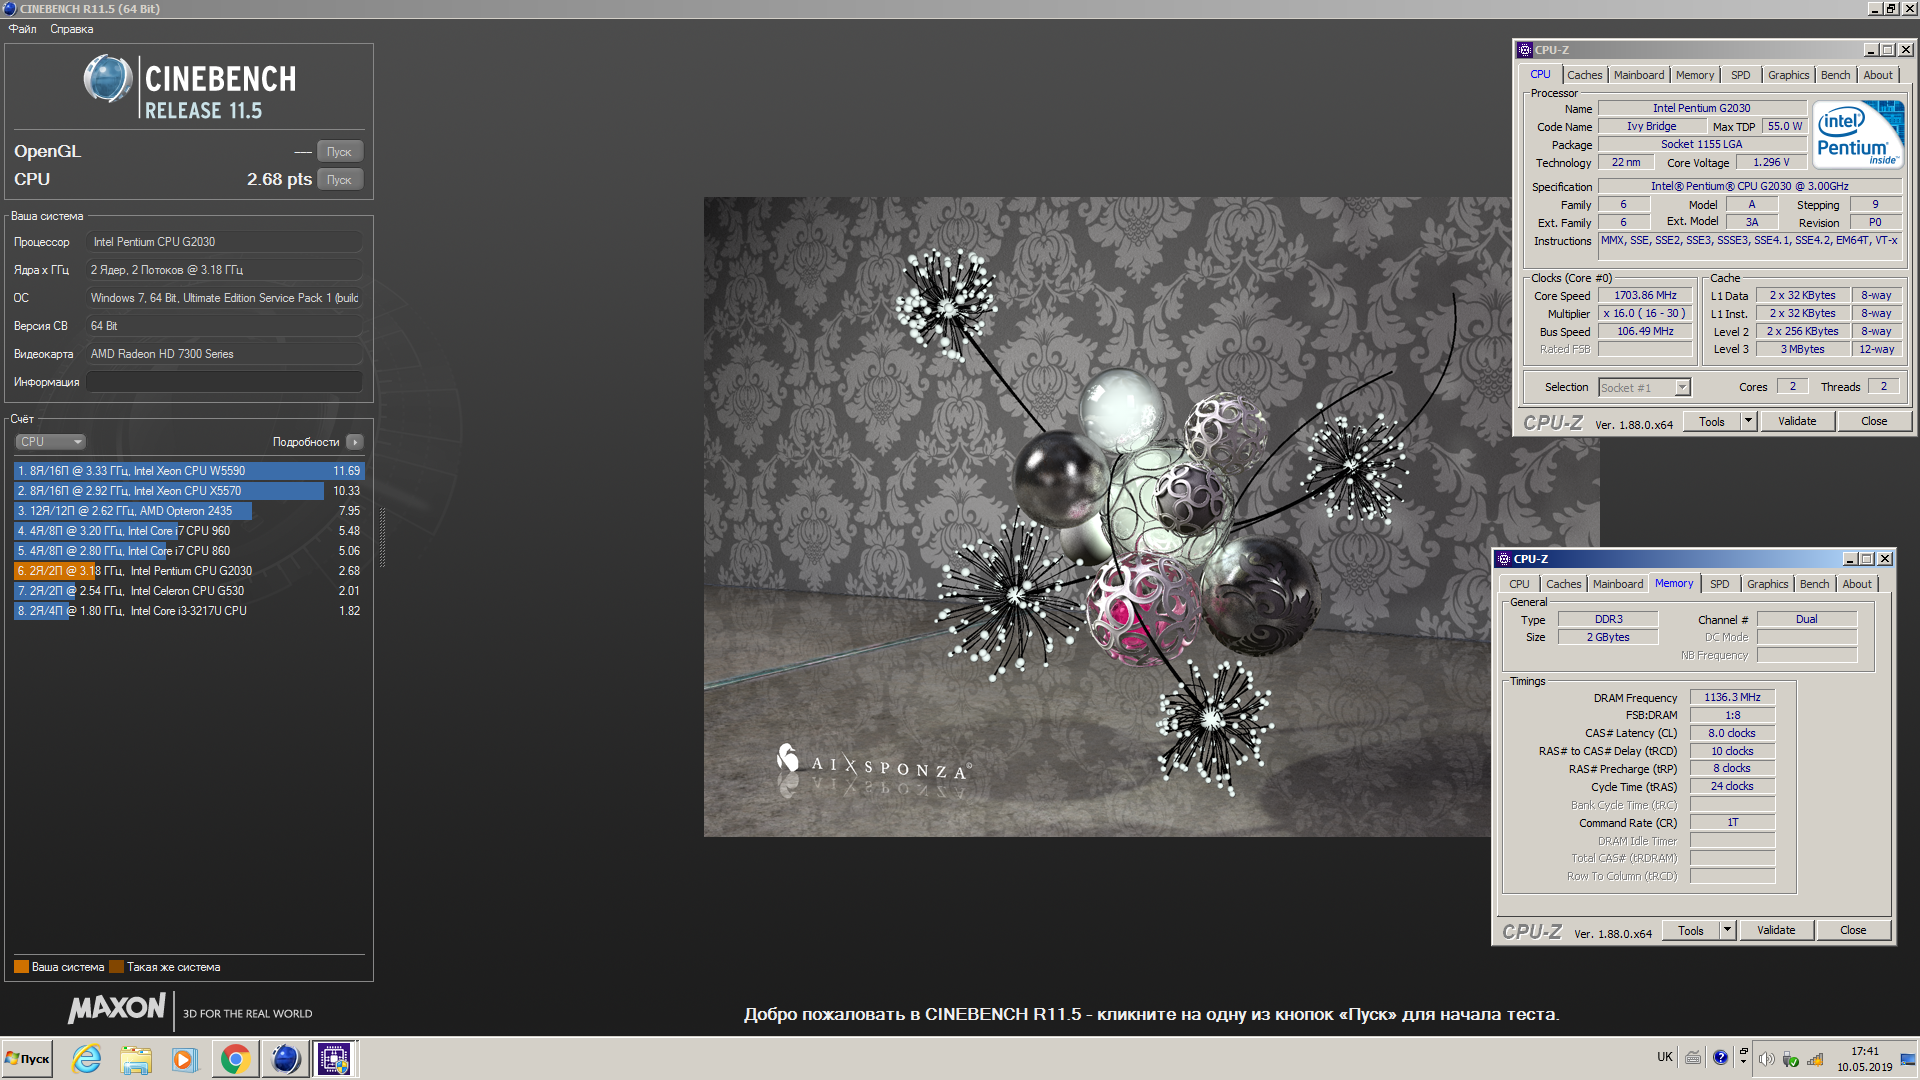Open Internet Explorer from the taskbar
Screen dimensions: 1920x1080
pyautogui.click(x=87, y=1058)
